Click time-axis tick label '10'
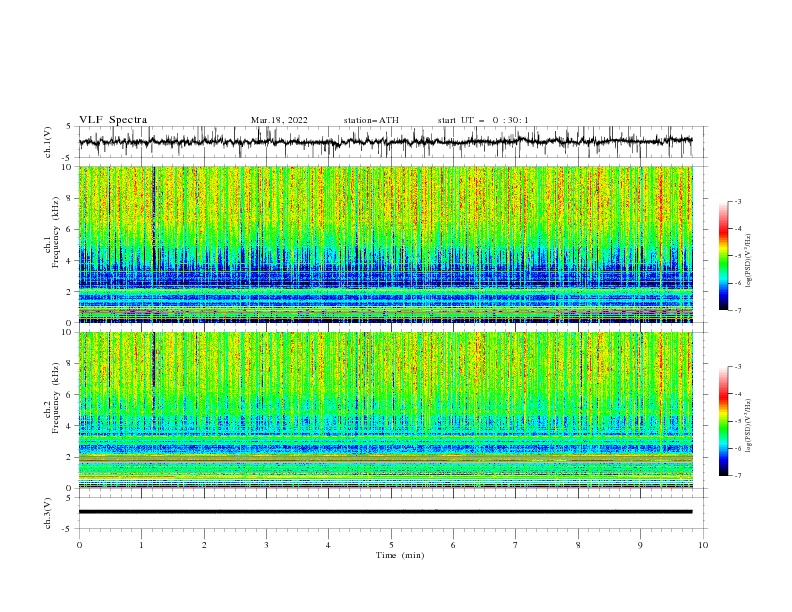The image size is (792, 612). click(703, 545)
